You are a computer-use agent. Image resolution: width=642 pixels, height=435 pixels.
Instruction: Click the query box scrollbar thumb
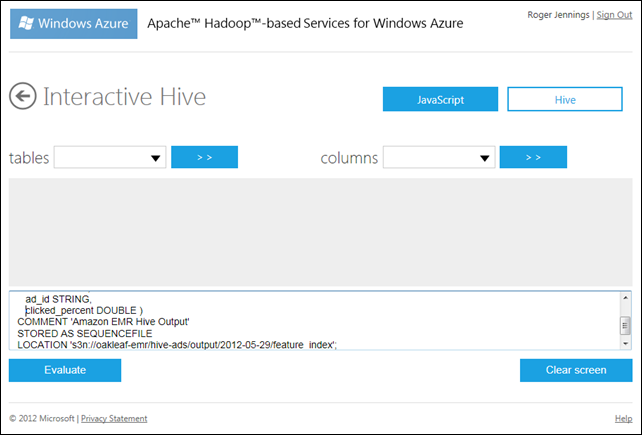coord(625,324)
